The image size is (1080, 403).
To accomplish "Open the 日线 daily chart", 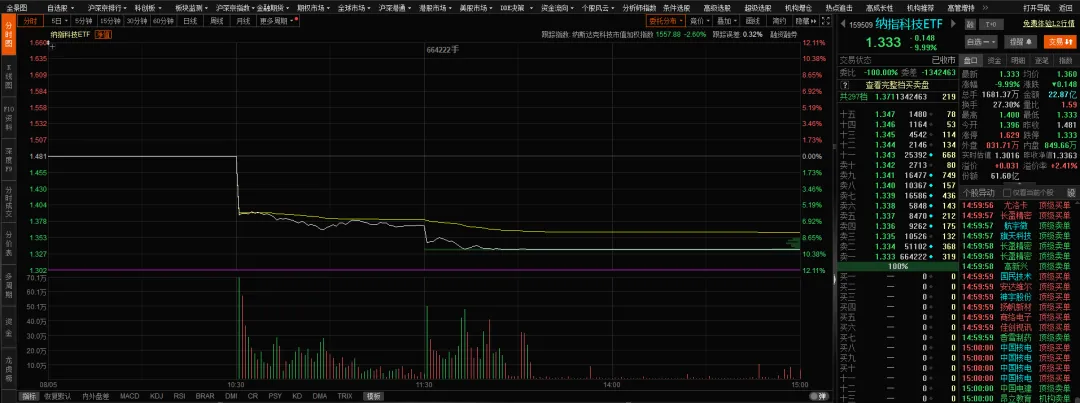I will click(x=190, y=21).
